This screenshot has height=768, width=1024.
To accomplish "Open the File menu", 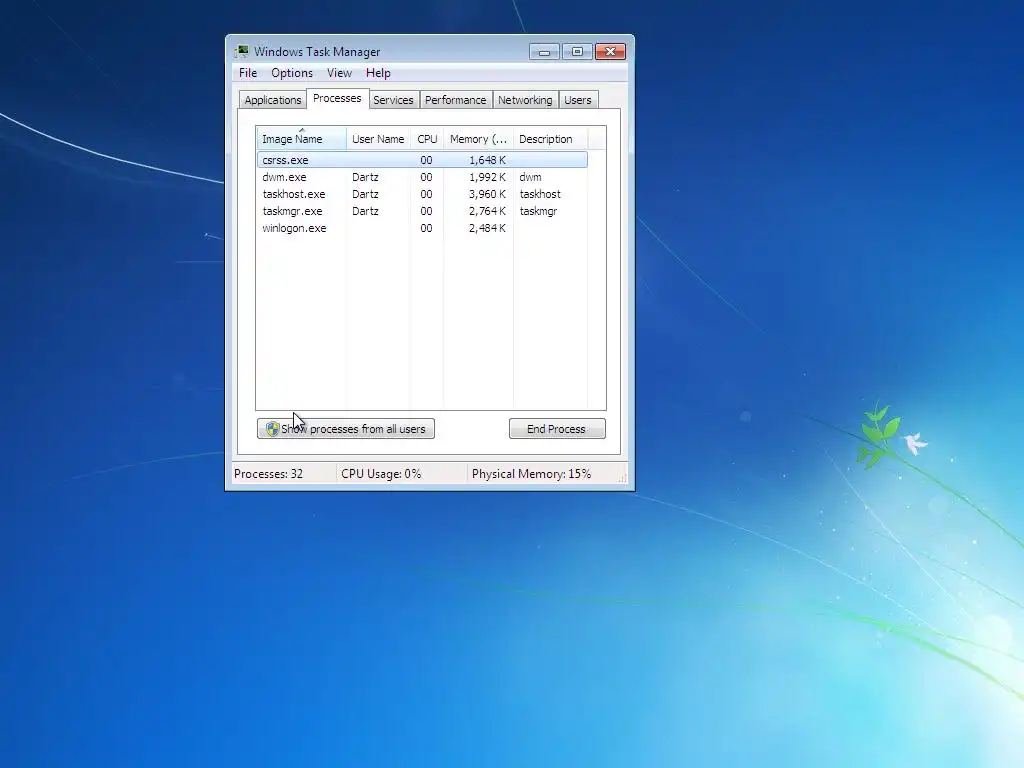I will pyautogui.click(x=248, y=73).
